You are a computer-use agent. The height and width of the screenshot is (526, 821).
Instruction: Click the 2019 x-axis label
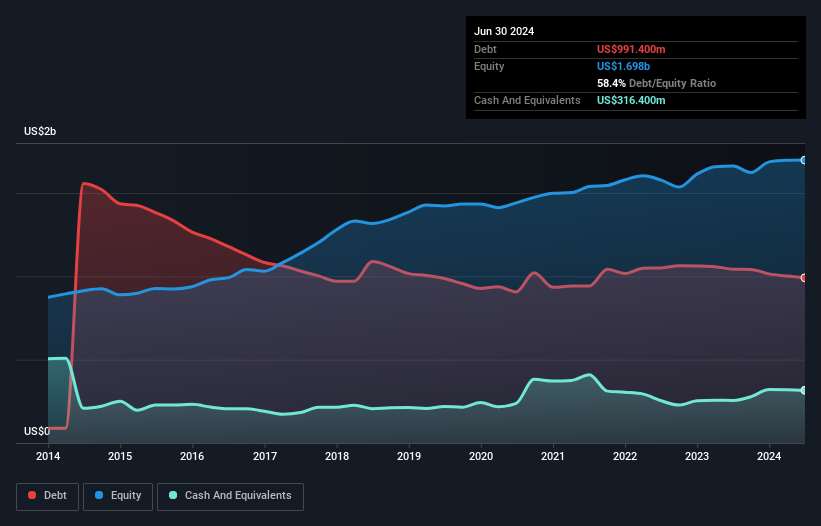click(x=409, y=456)
